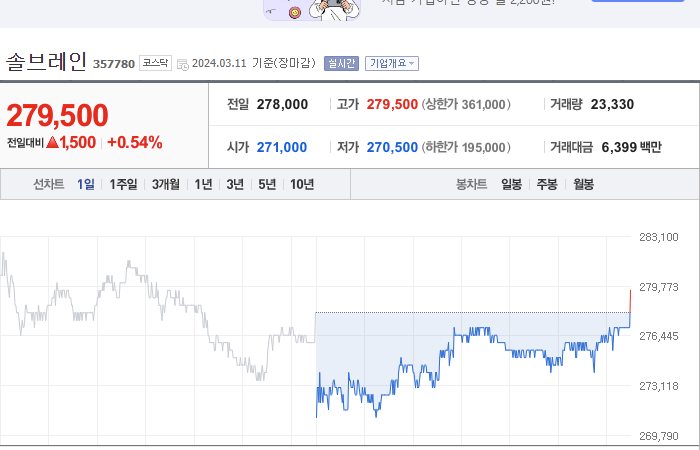Click the 시가 value 271,000
This screenshot has height=450, width=700.
click(282, 147)
